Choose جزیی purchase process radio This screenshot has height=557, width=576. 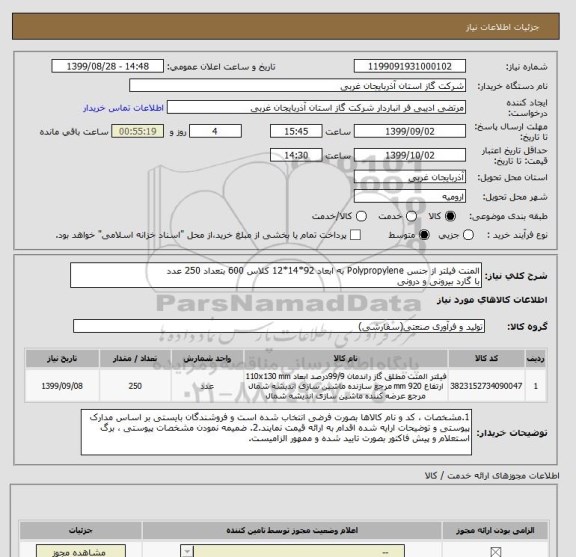(x=468, y=235)
